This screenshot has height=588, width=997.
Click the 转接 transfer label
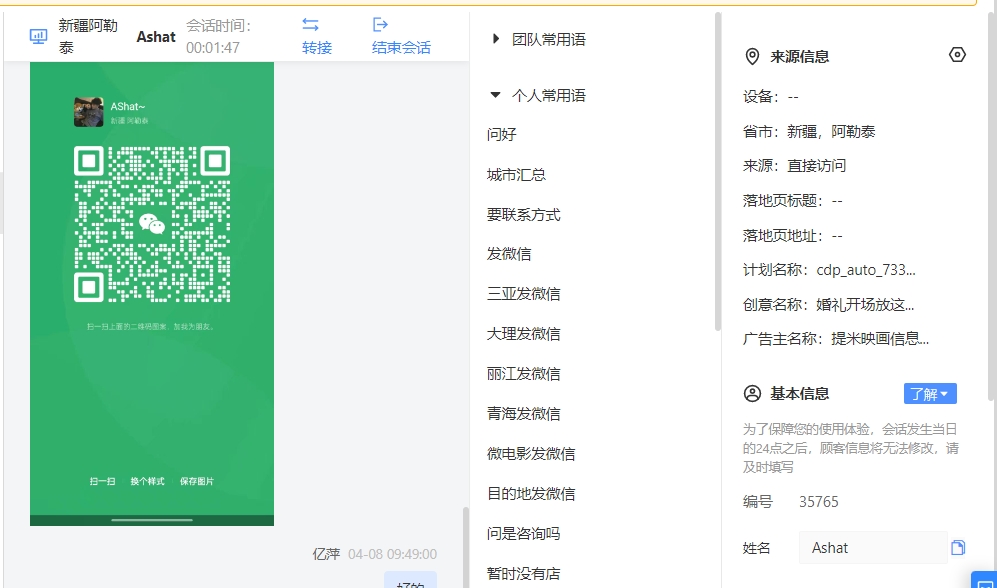pos(317,48)
